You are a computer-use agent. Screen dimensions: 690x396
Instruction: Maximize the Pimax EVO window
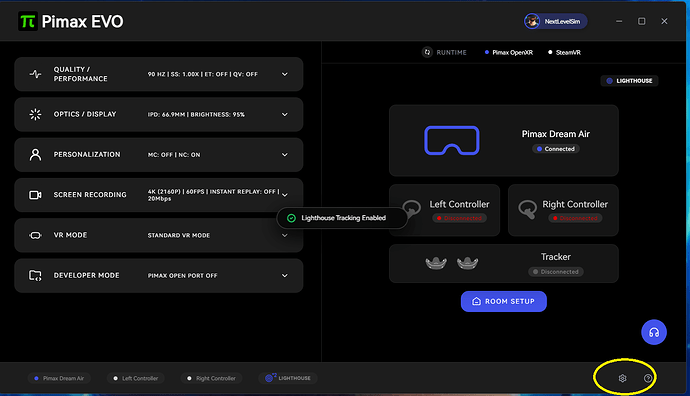(642, 21)
